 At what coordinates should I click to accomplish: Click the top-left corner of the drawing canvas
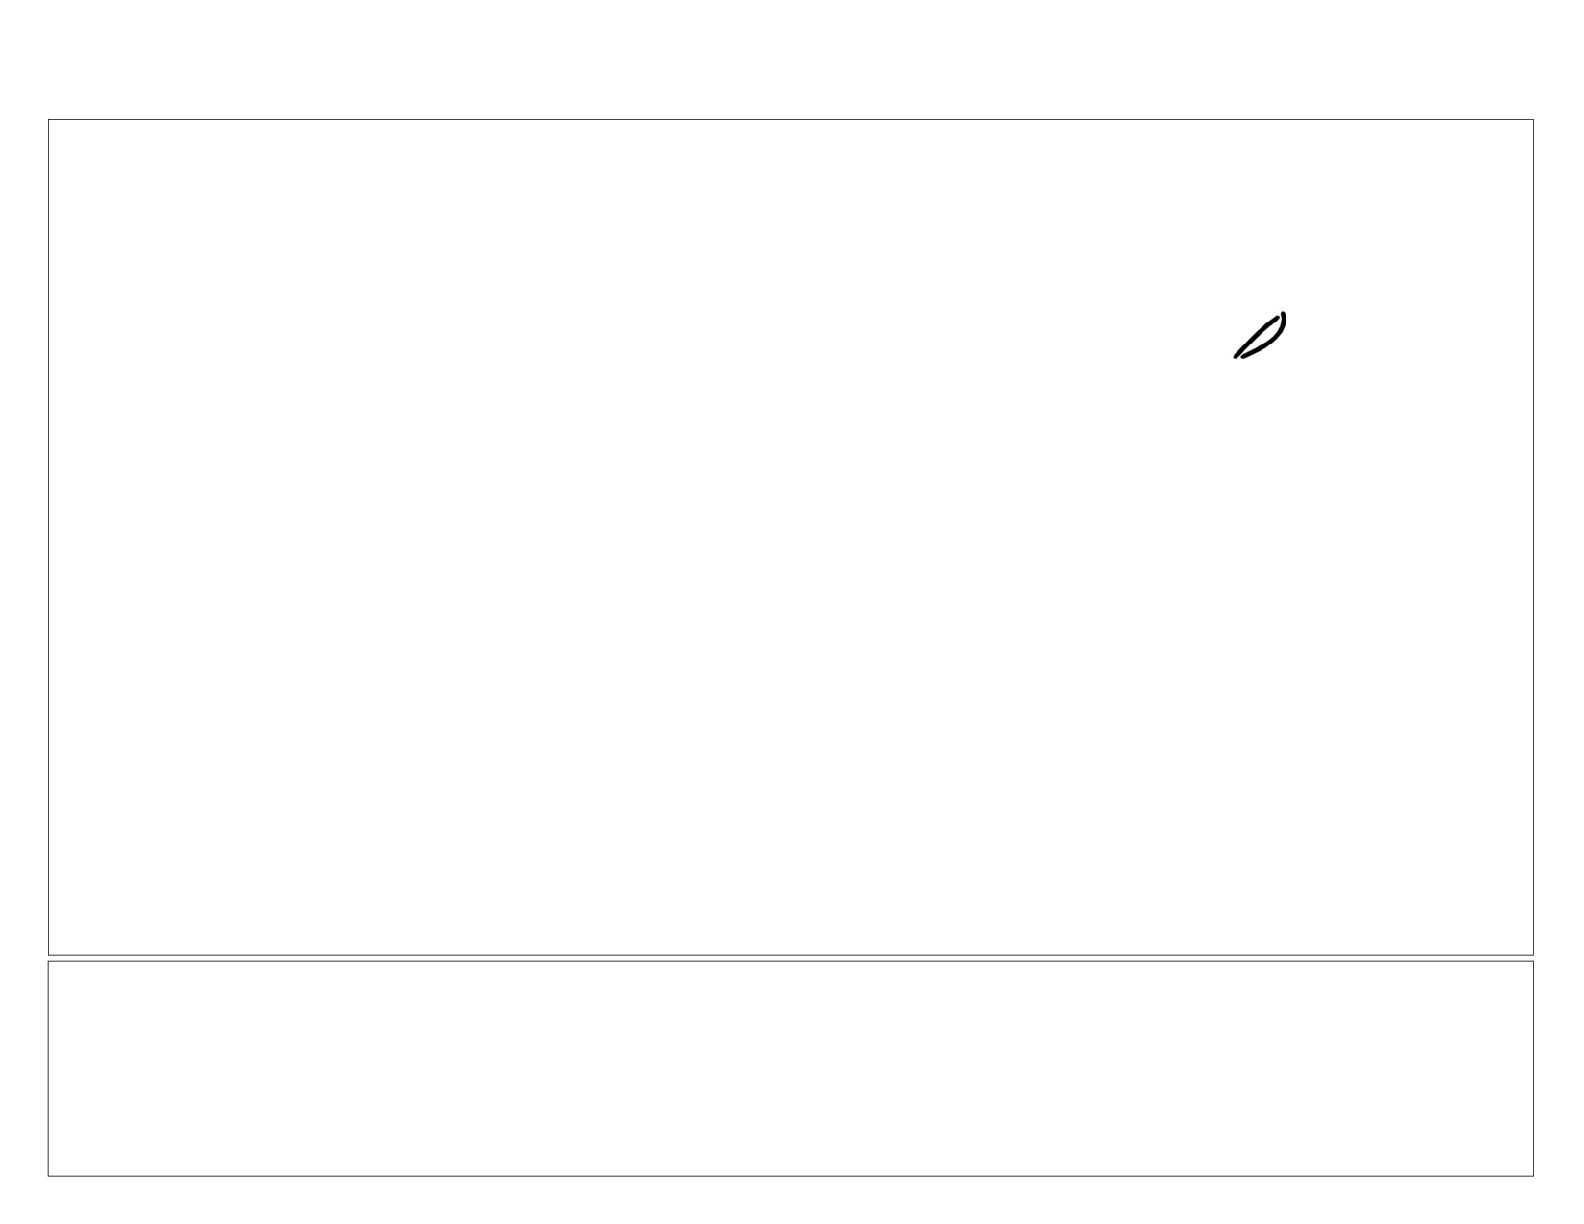(x=49, y=120)
